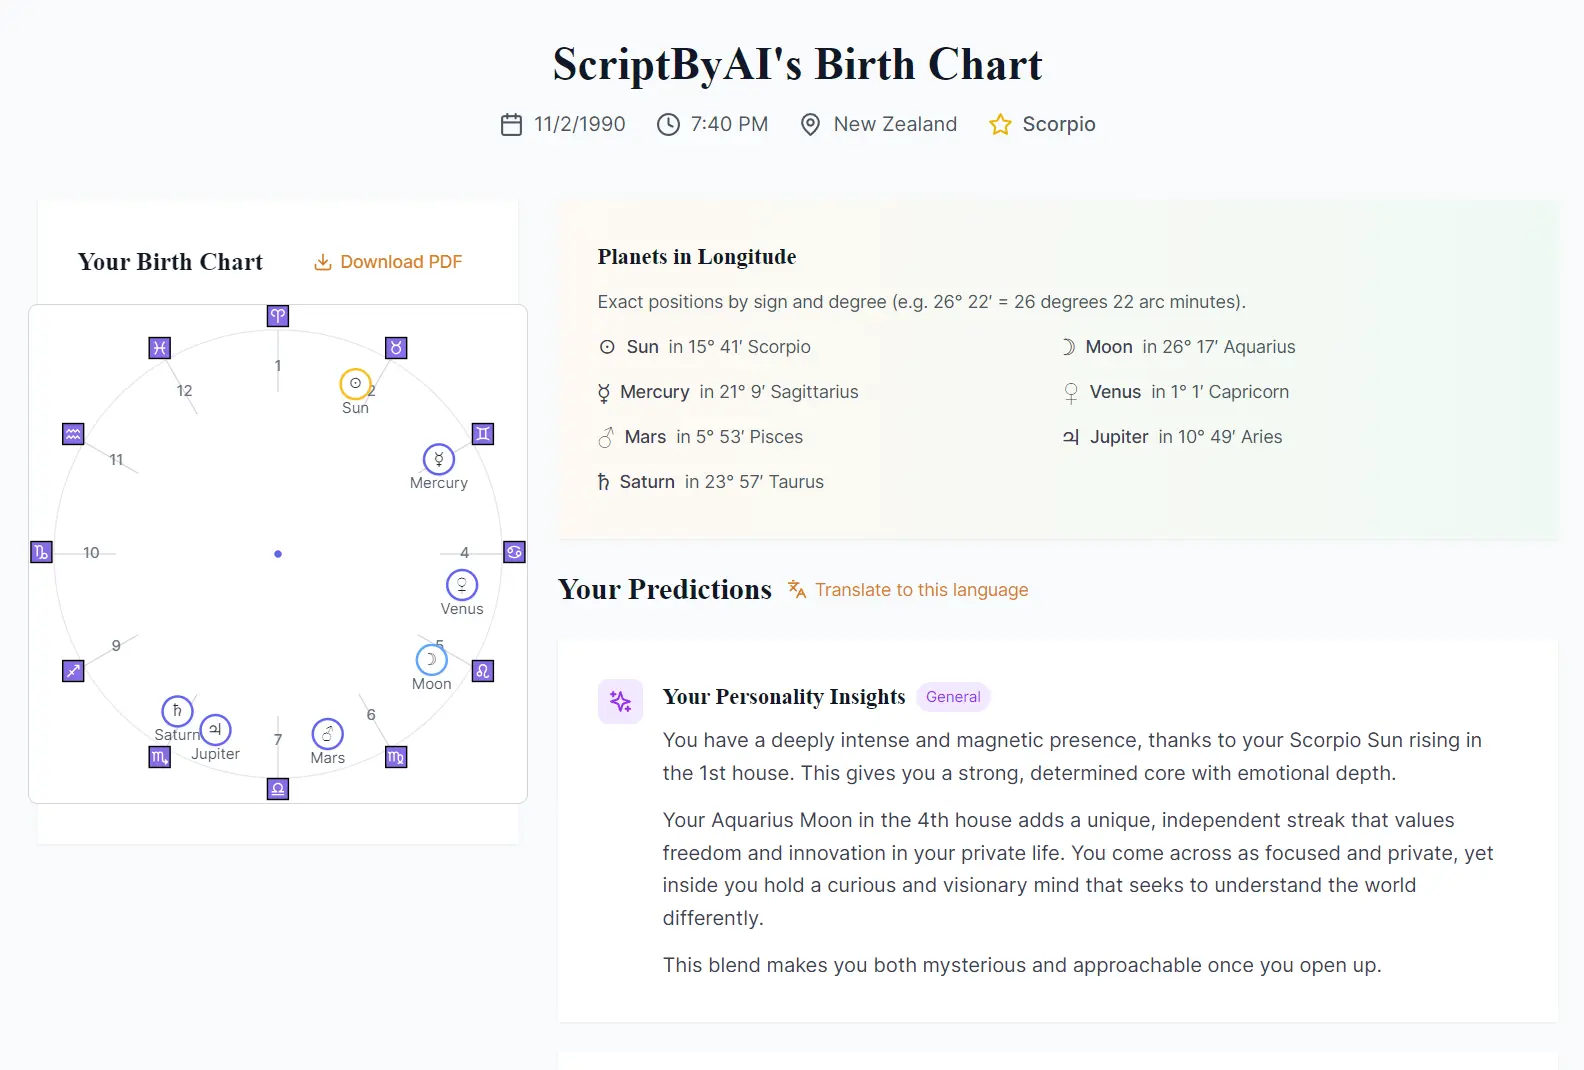This screenshot has width=1584, height=1070.
Task: Click the Scorpio zodiac glyph on the wheel
Action: 159,757
